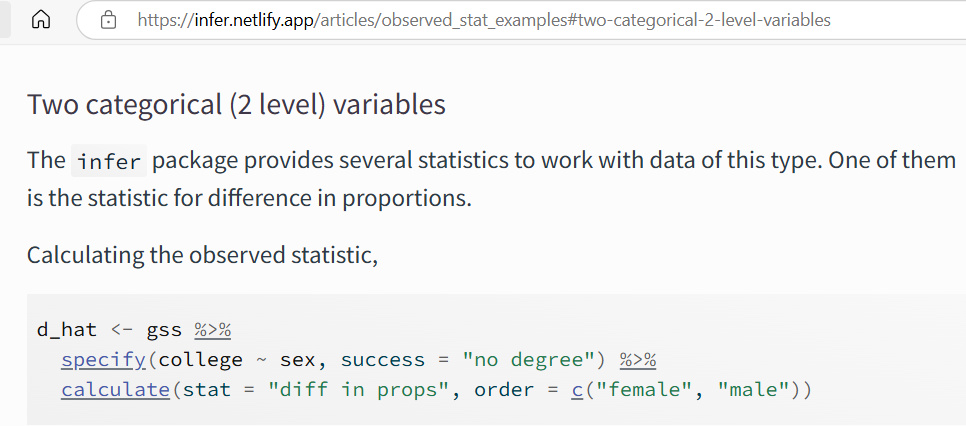This screenshot has width=966, height=426.
Task: Focus the URL address bar
Action: [x=521, y=20]
